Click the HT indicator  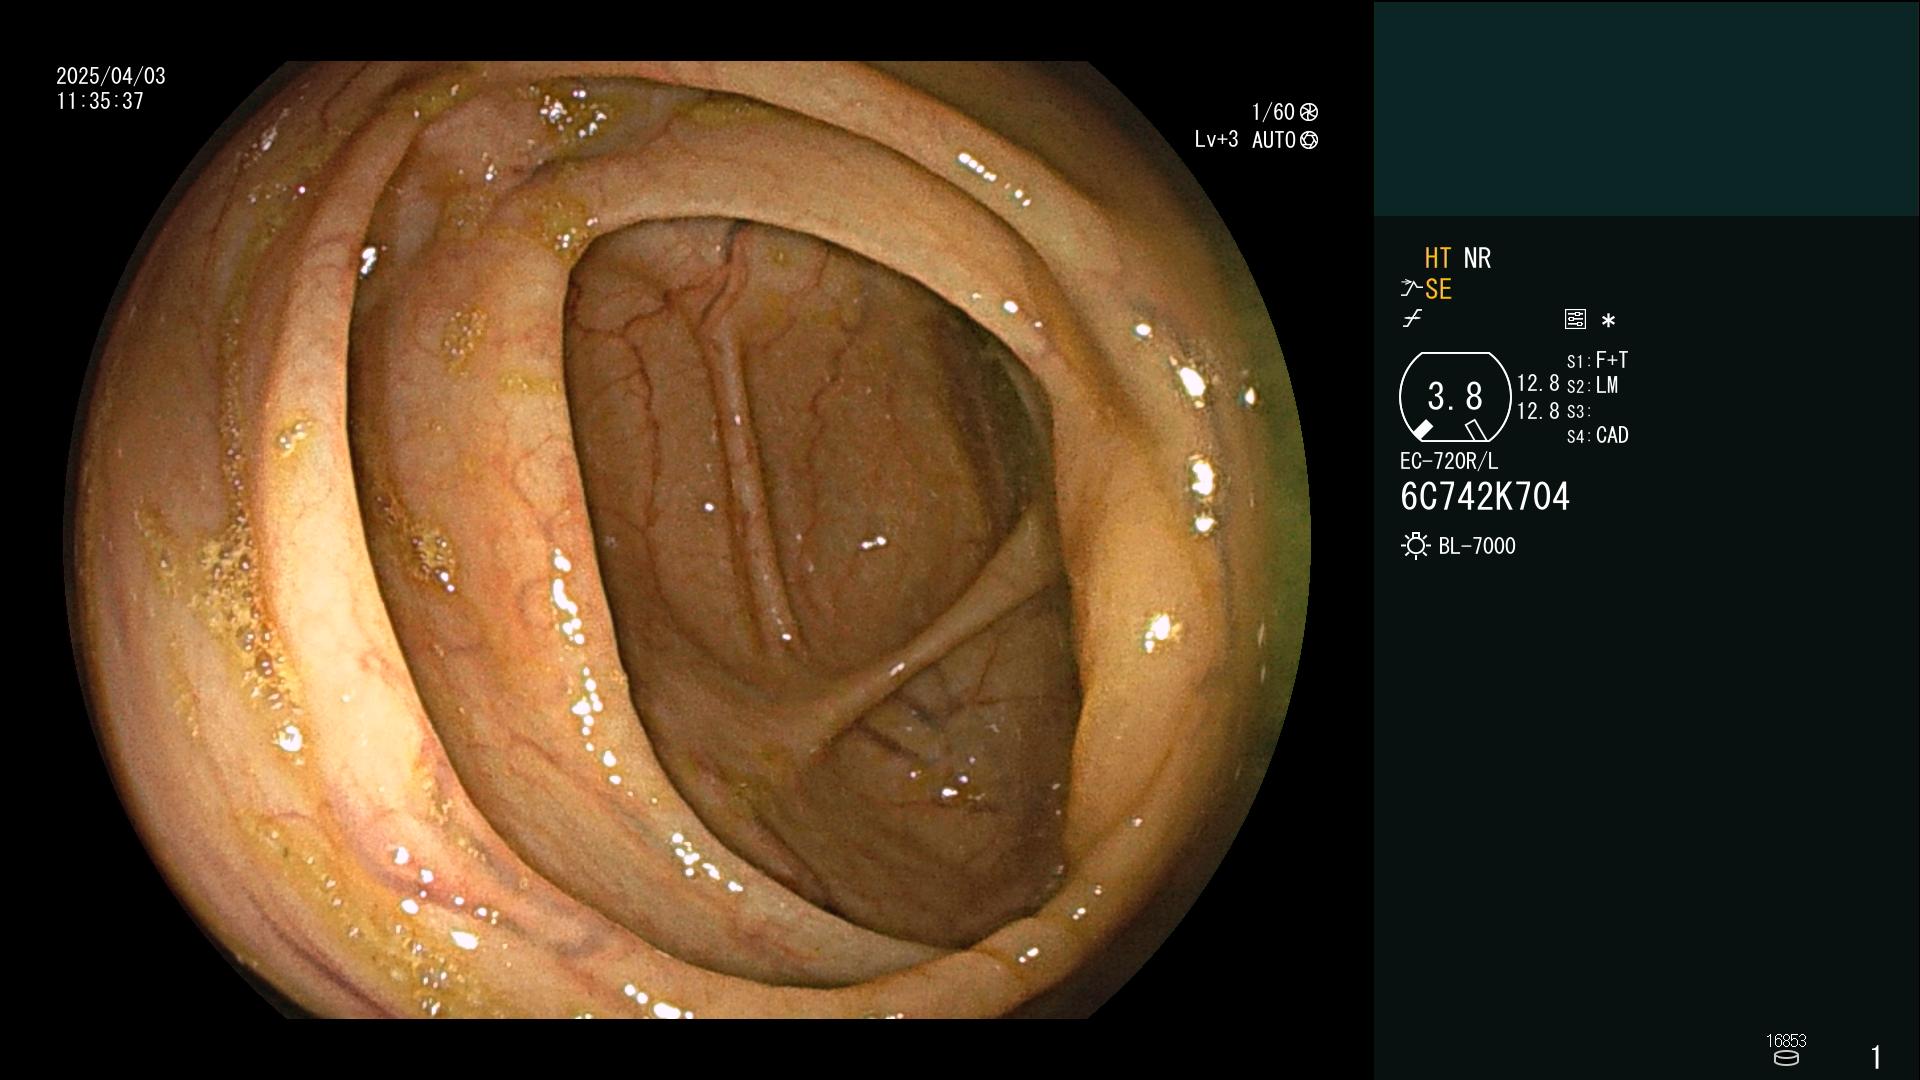(x=1438, y=258)
